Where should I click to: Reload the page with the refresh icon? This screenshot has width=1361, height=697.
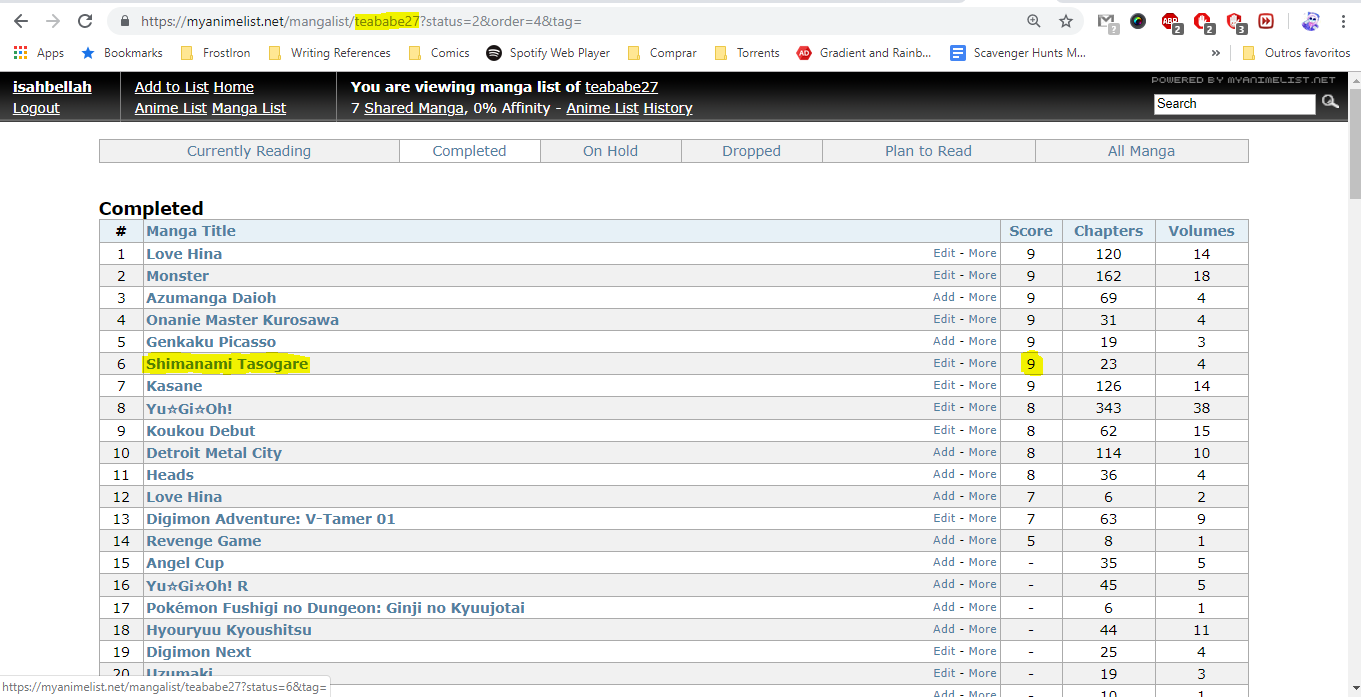pyautogui.click(x=85, y=21)
